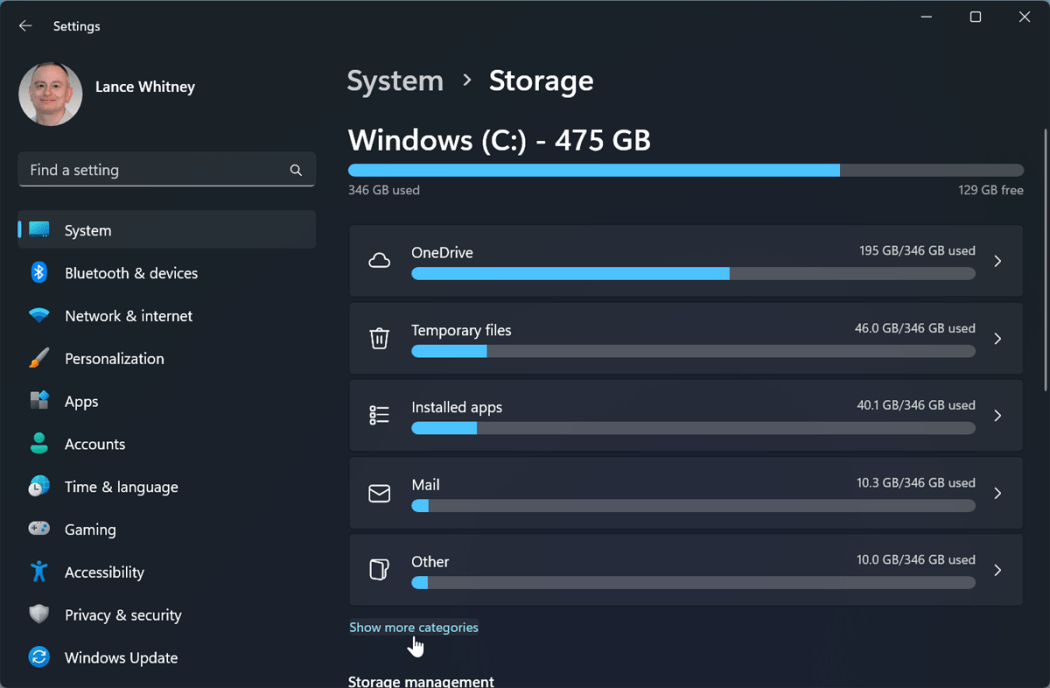Click the OneDrive usage bar
The height and width of the screenshot is (688, 1050).
693,273
